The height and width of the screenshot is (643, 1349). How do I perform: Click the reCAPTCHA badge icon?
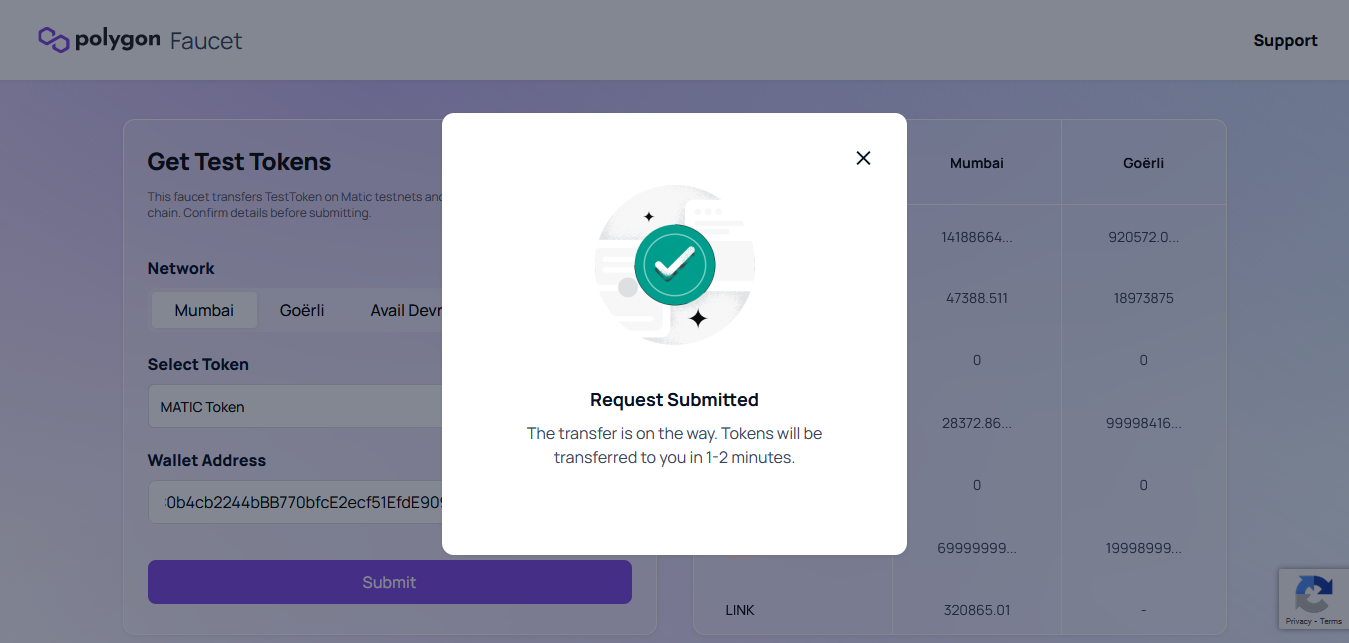tap(1312, 594)
